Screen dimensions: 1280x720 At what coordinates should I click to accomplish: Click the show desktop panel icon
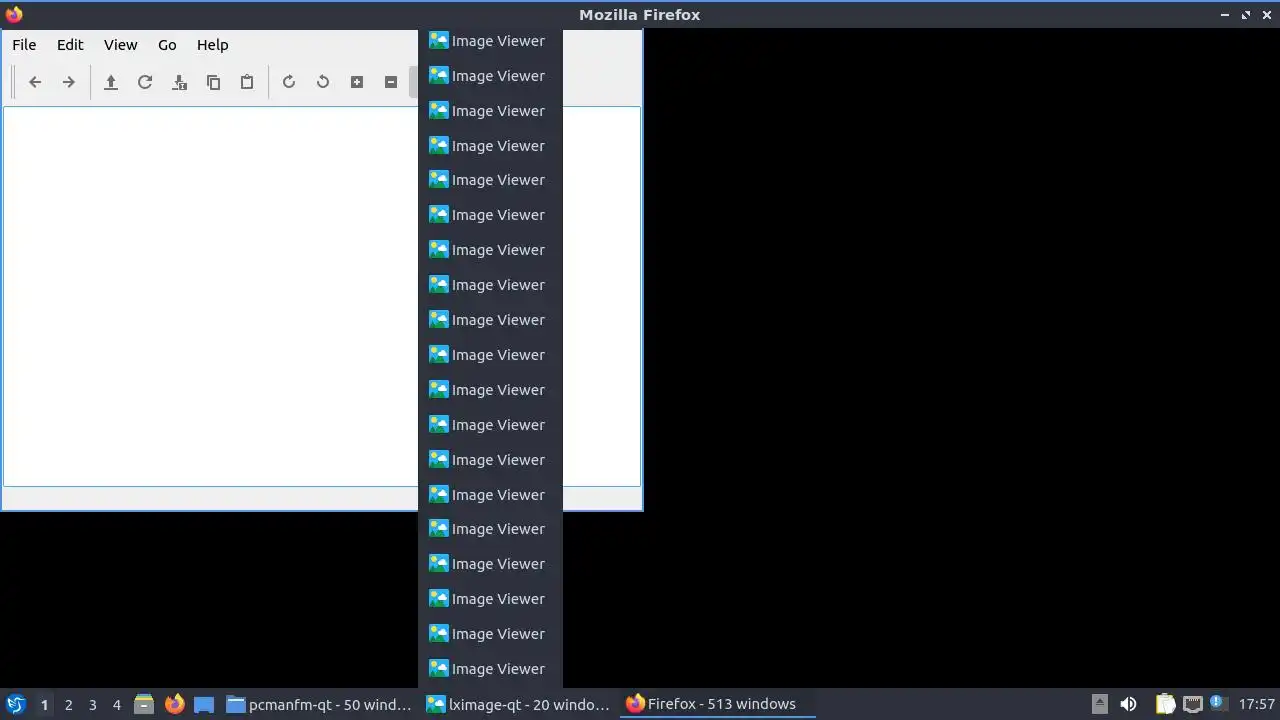[x=204, y=704]
